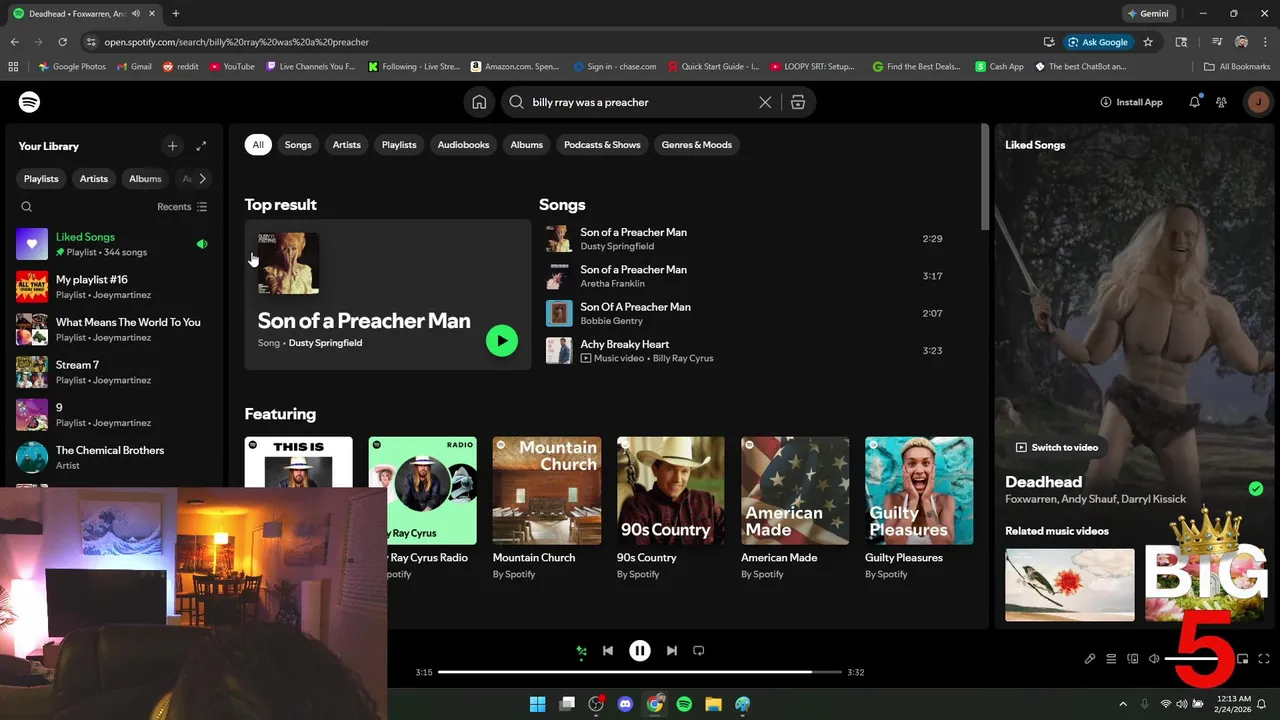Image resolution: width=1280 pixels, height=720 pixels.
Task: Open the lyrics microphone icon
Action: point(1090,659)
